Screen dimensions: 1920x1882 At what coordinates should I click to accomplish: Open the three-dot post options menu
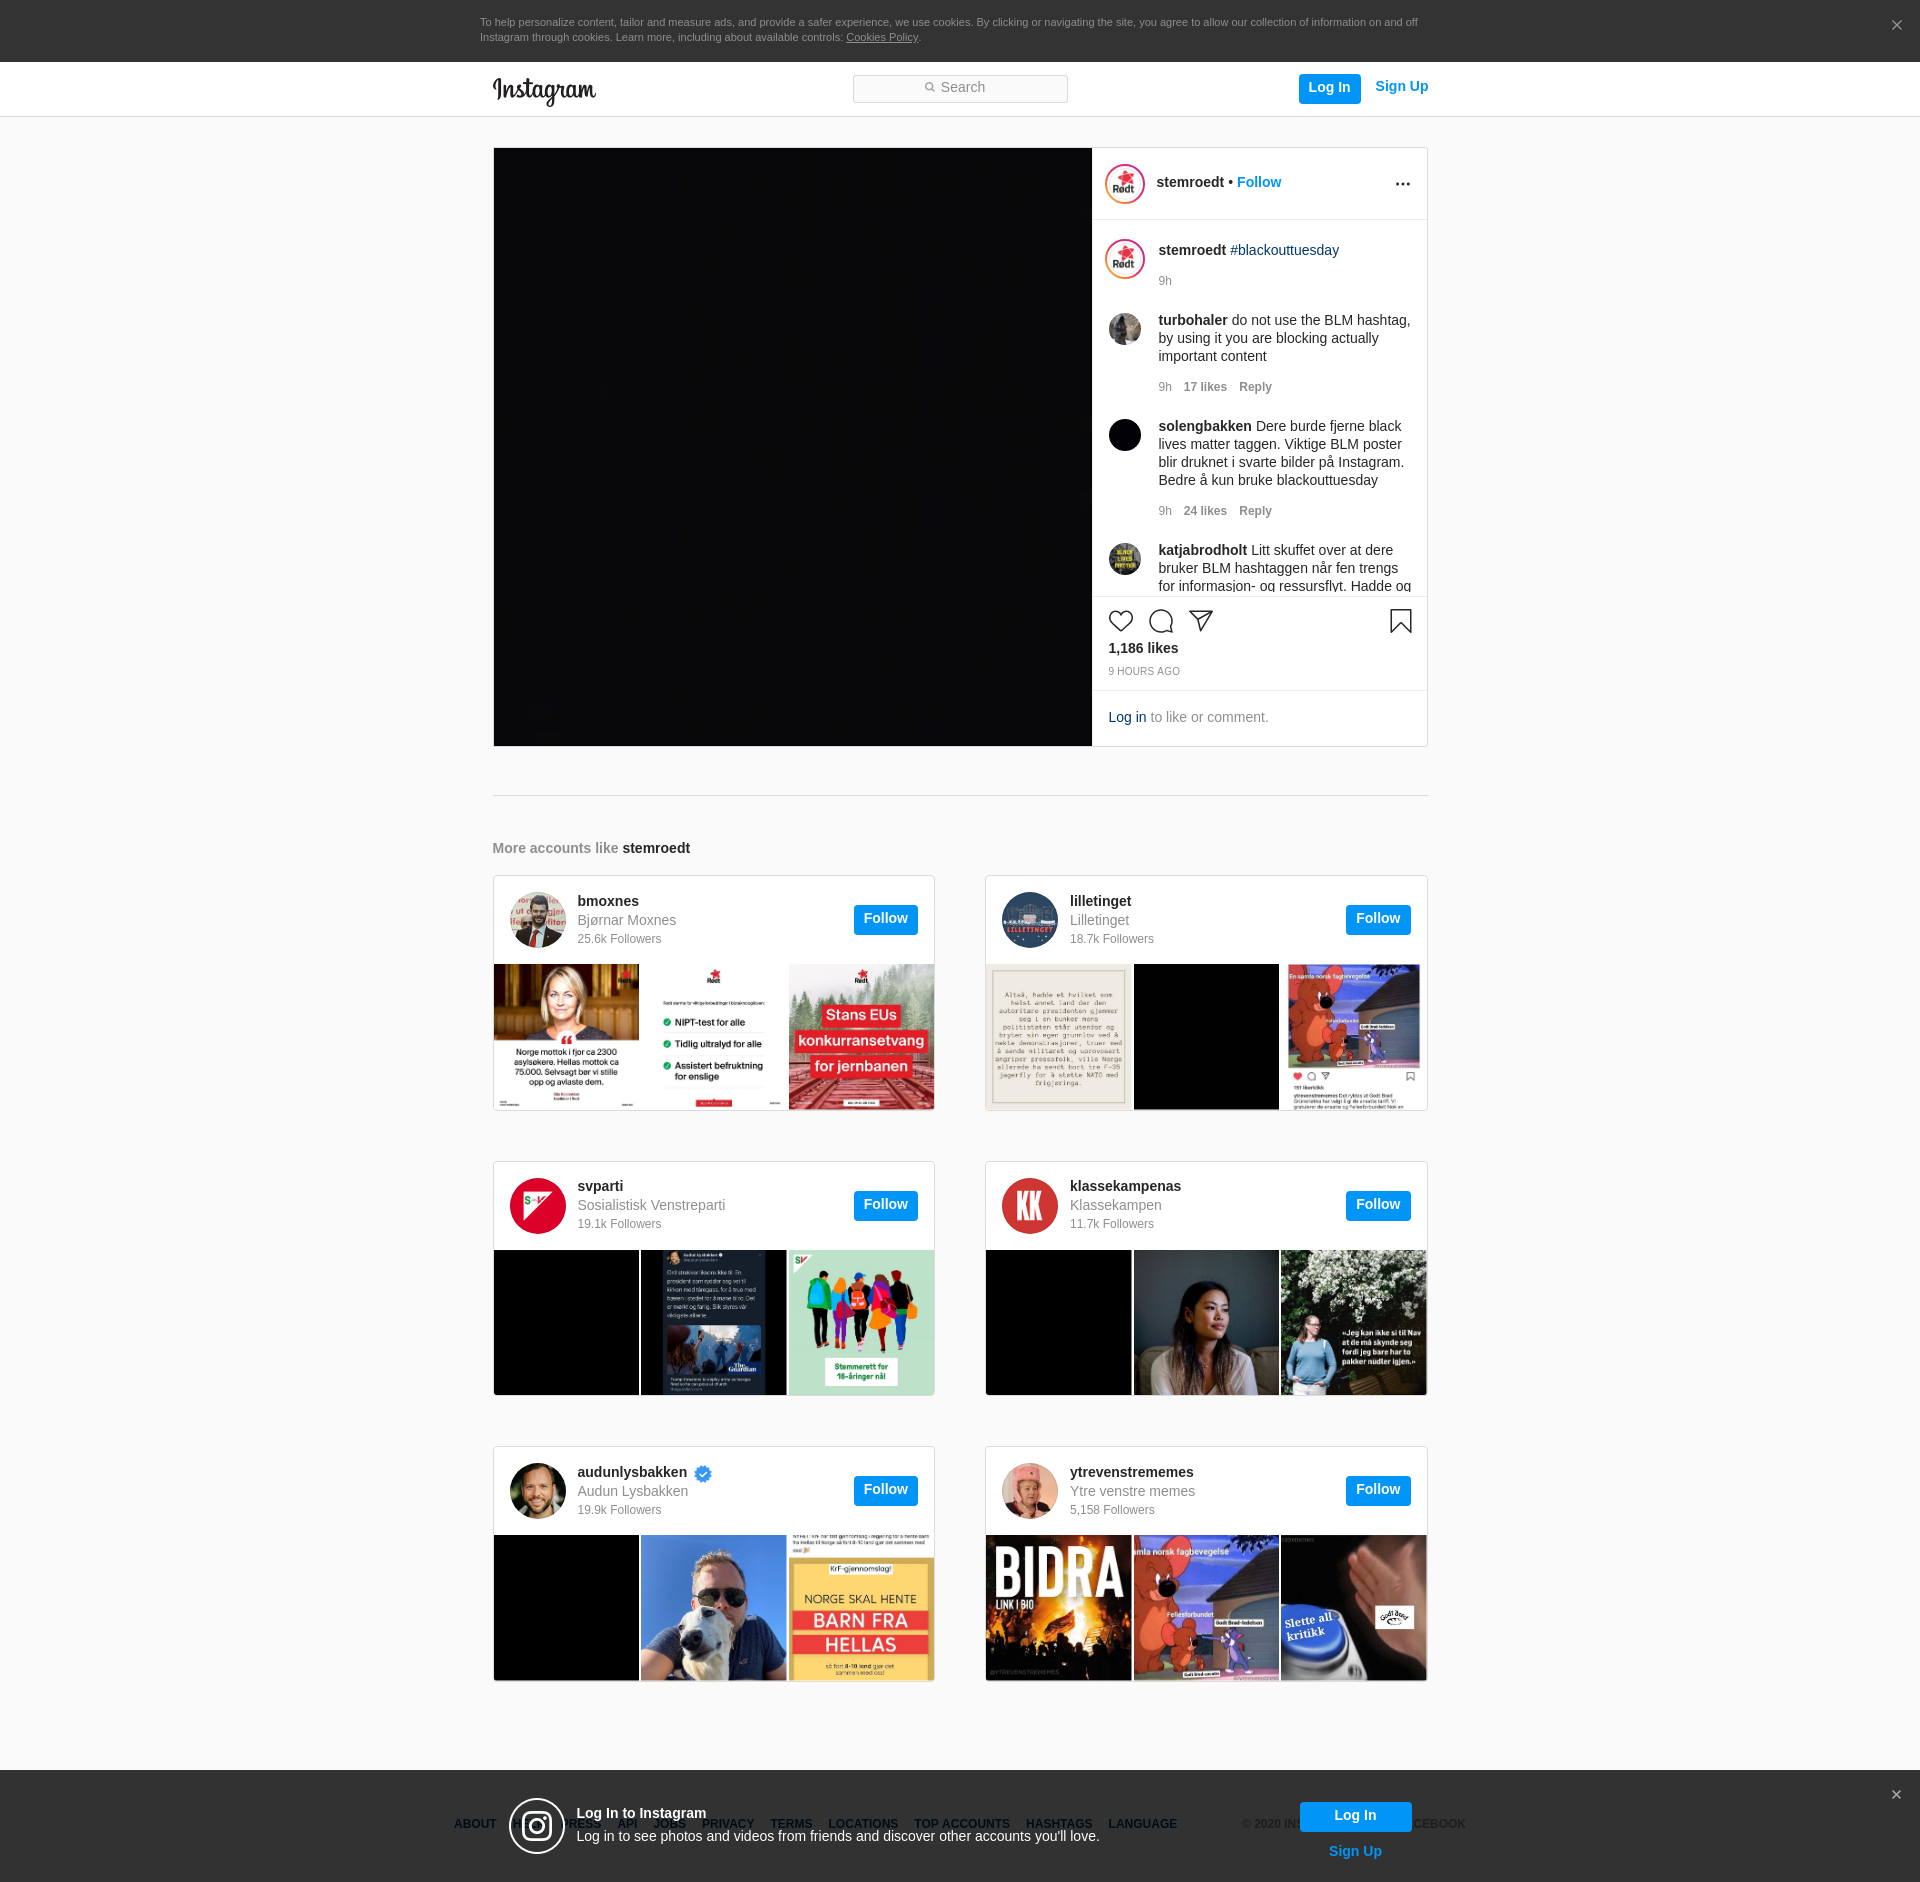tap(1403, 184)
